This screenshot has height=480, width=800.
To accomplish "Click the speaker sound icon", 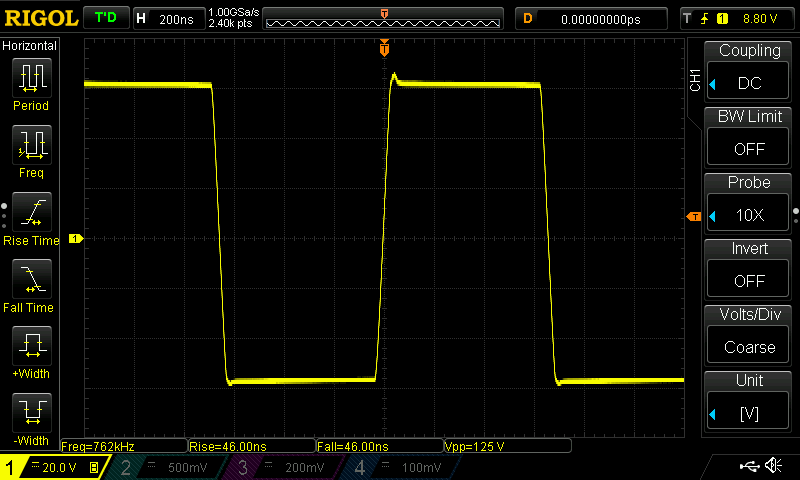I will tap(773, 465).
